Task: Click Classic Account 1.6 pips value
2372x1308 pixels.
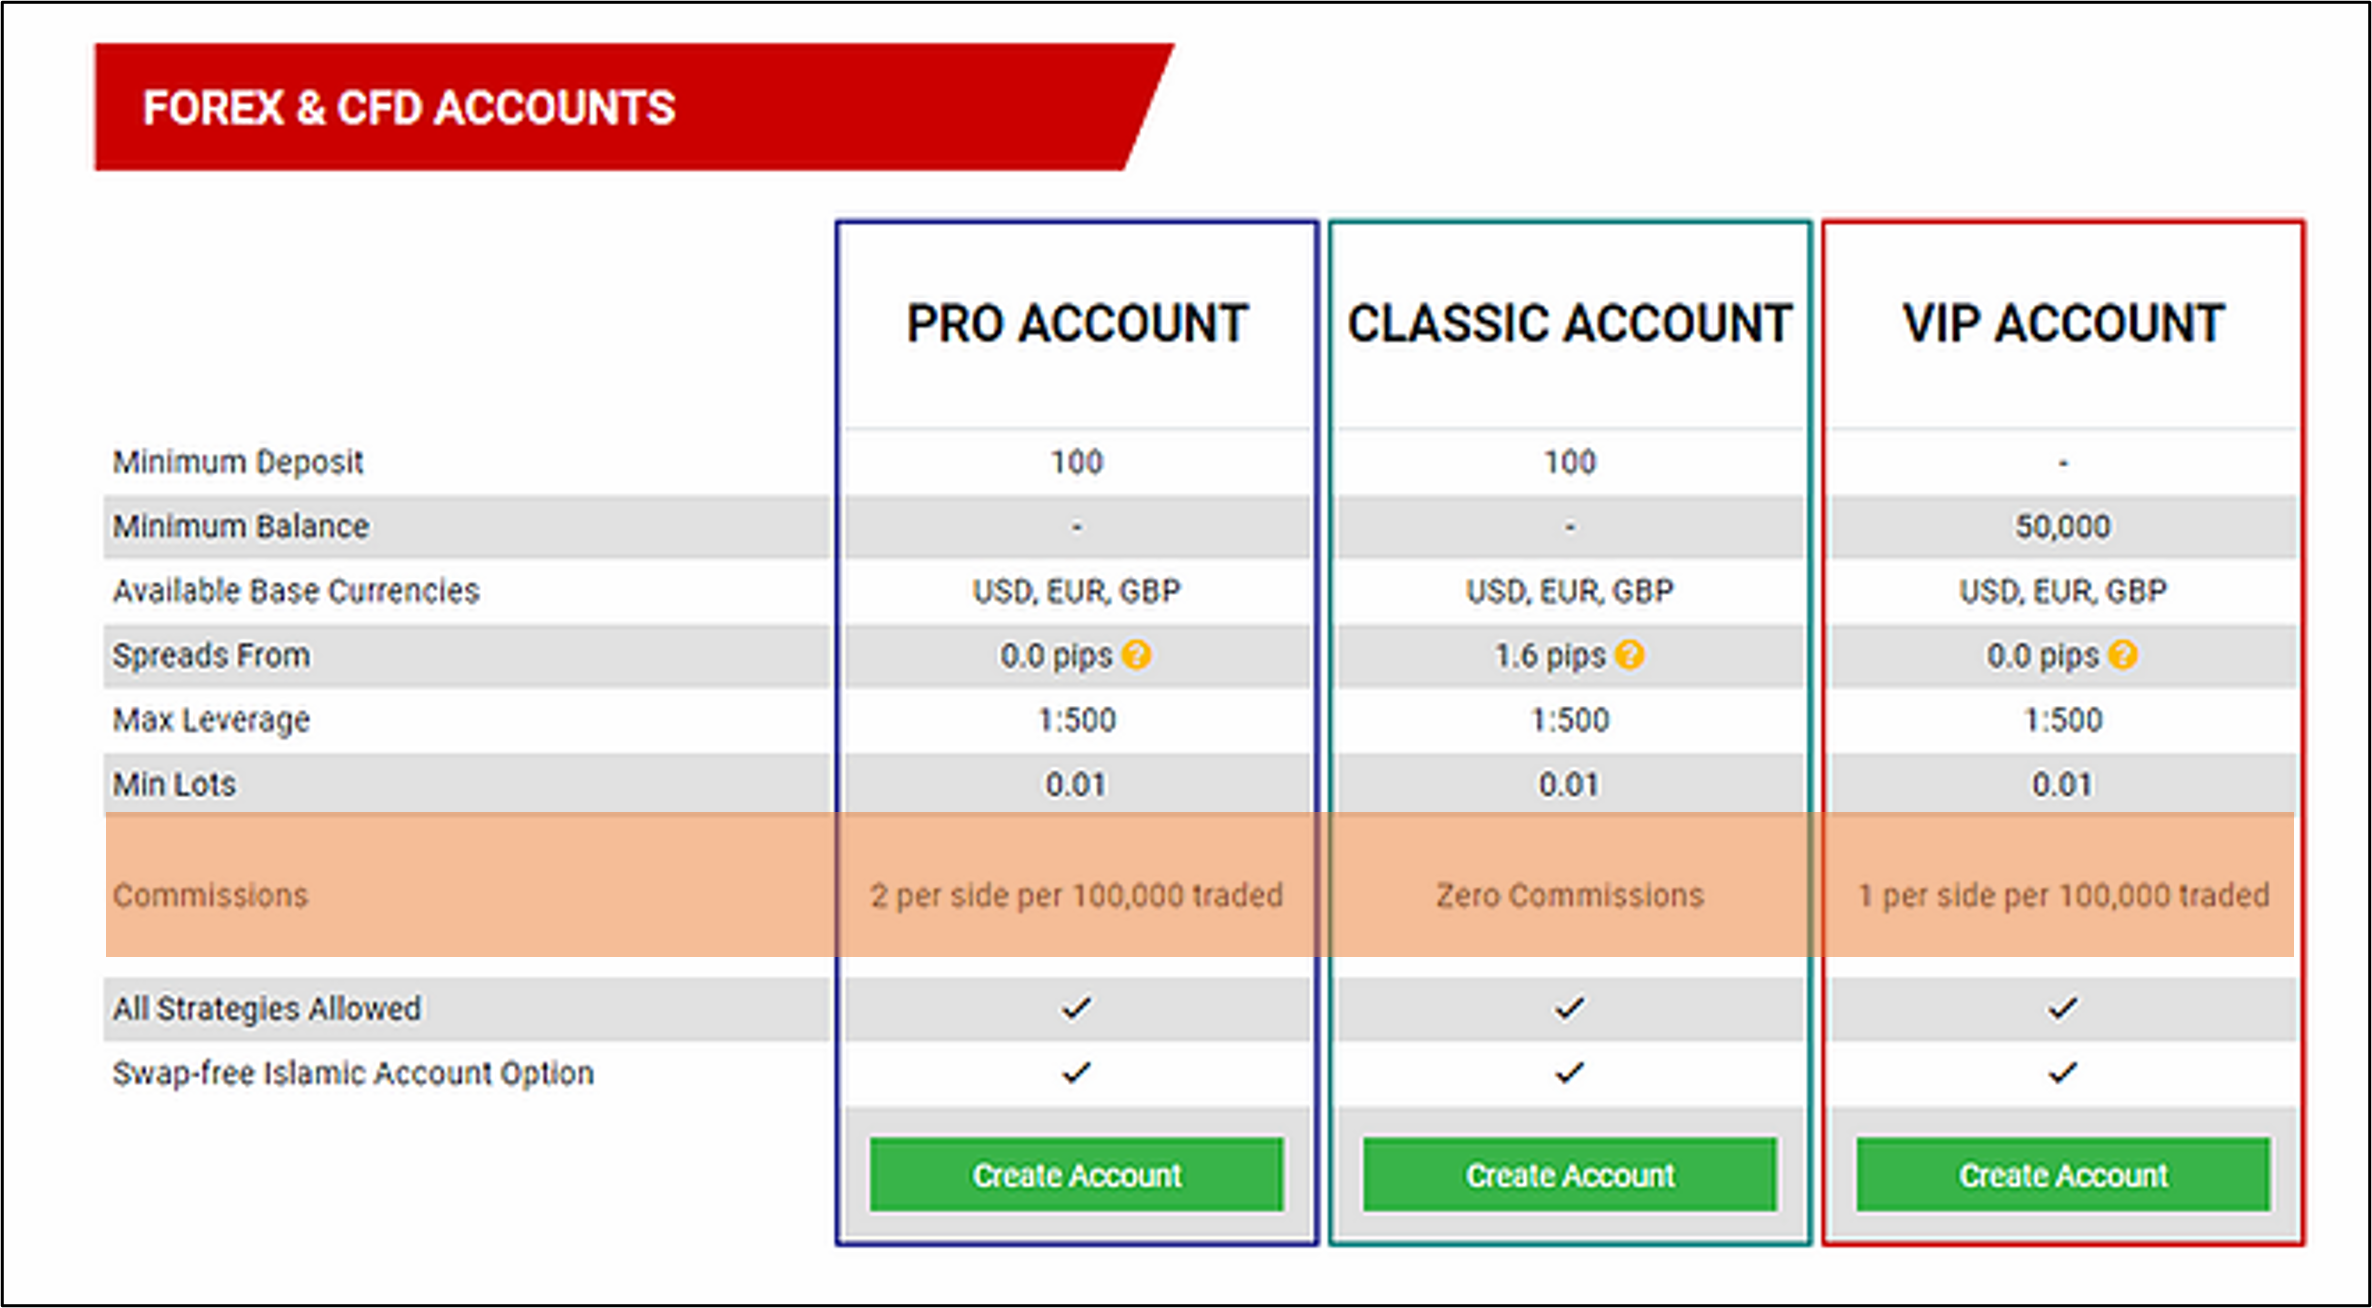Action: point(1550,656)
